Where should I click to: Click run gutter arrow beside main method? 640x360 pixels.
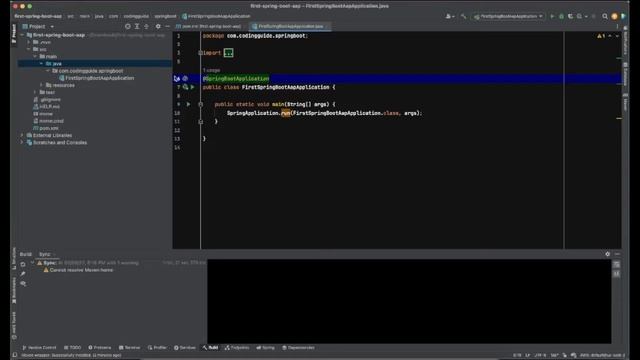188,104
